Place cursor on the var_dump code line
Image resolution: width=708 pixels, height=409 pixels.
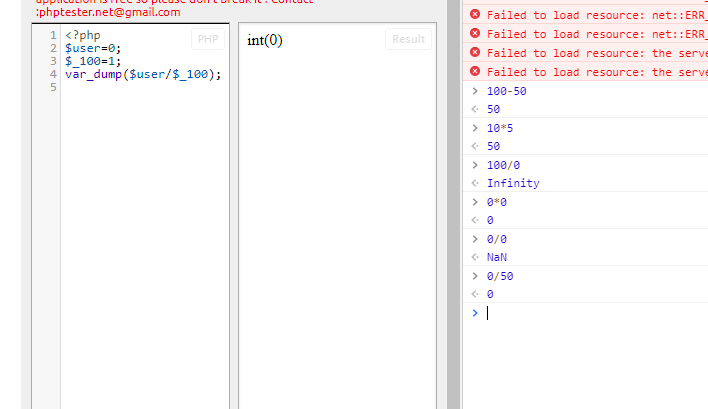[x=143, y=74]
